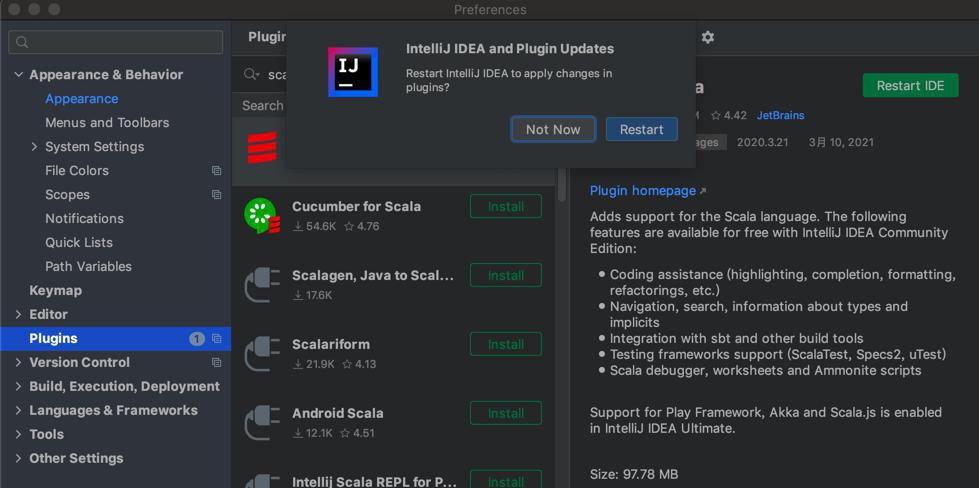This screenshot has width=979, height=488.
Task: Click the green Restart IDE button
Action: (x=910, y=85)
